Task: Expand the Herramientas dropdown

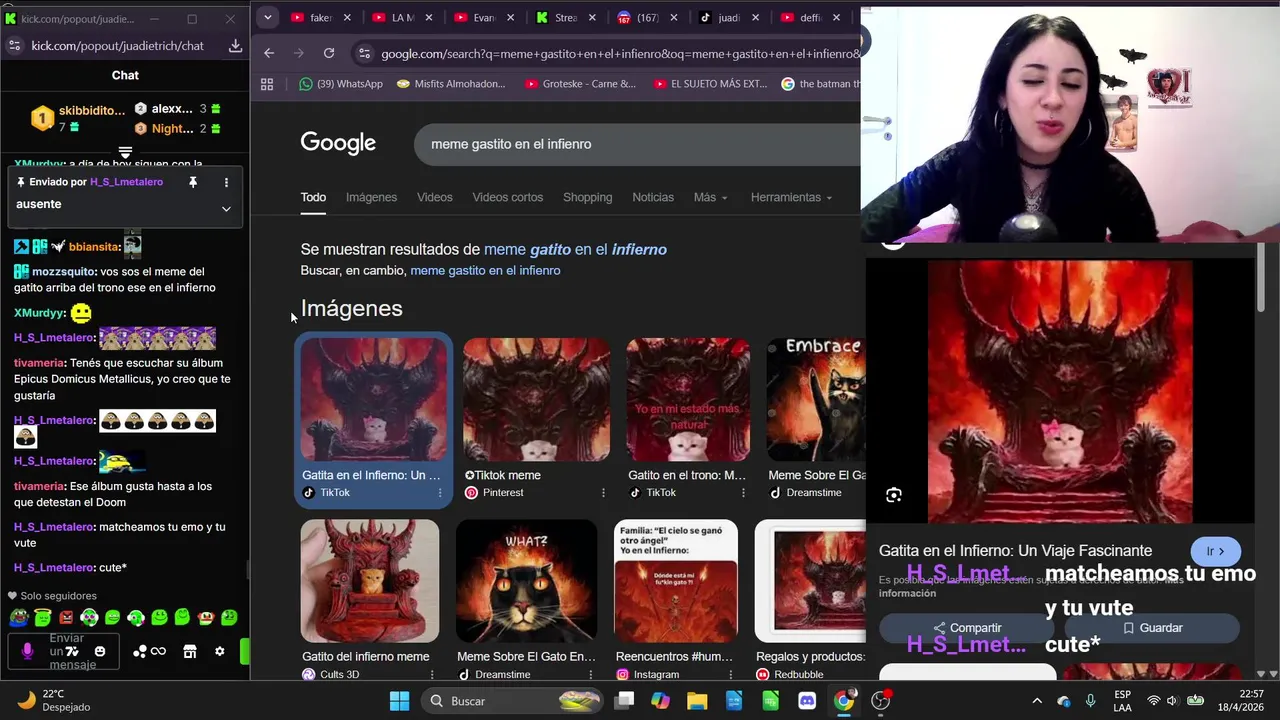Action: click(791, 197)
